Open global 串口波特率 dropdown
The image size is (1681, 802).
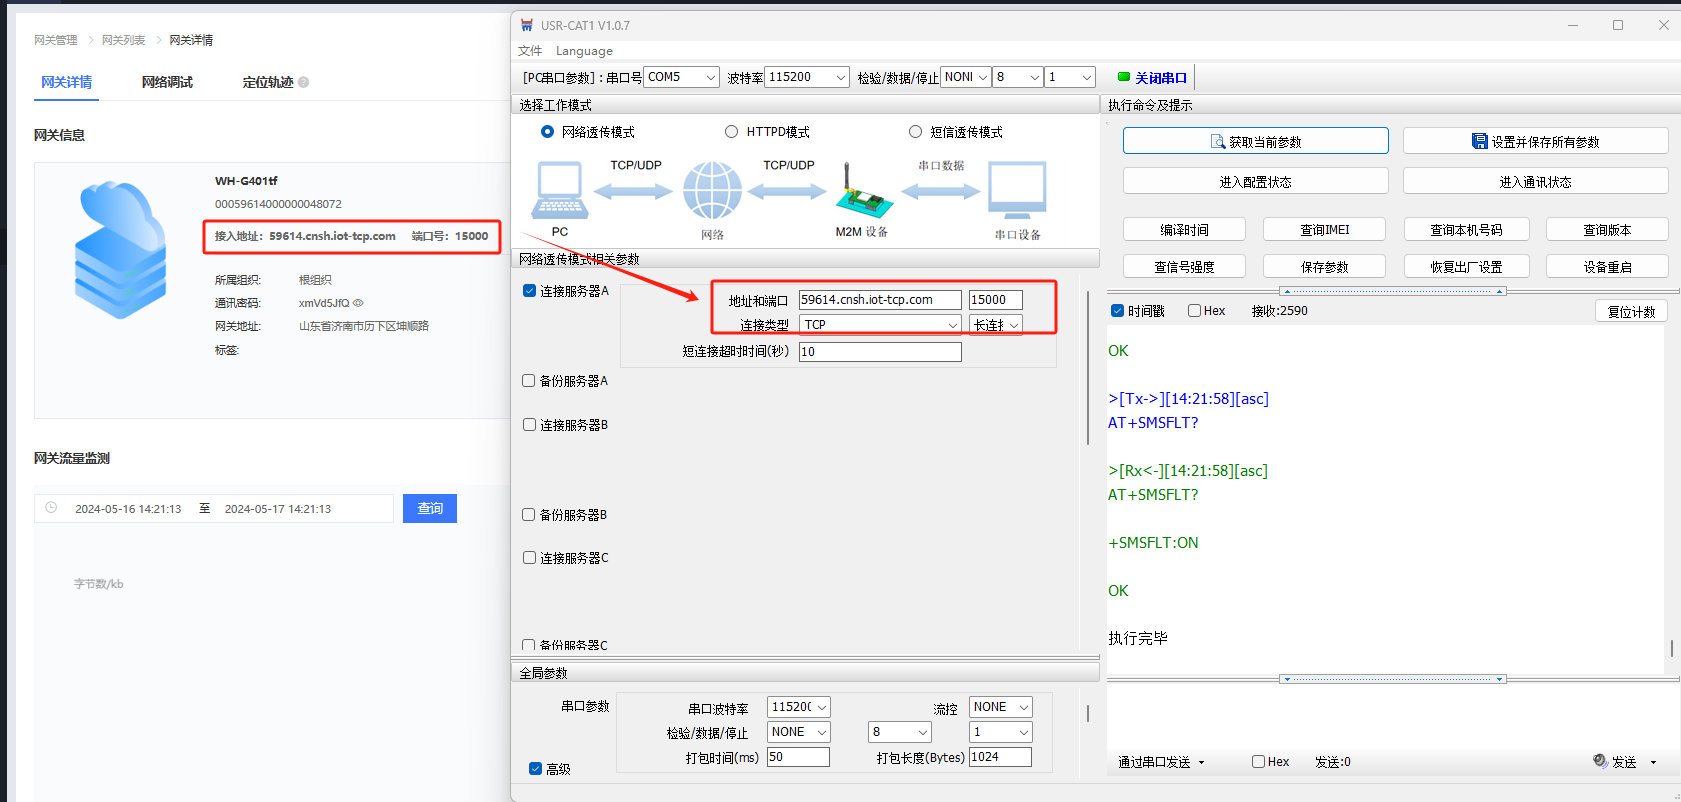tap(799, 707)
